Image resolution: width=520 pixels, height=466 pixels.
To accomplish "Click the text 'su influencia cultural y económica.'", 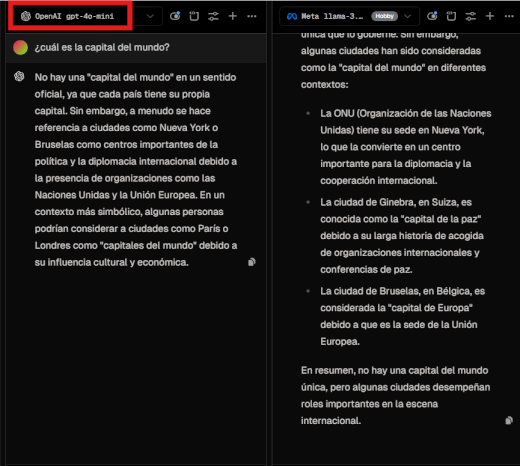I will click(x=111, y=262).
